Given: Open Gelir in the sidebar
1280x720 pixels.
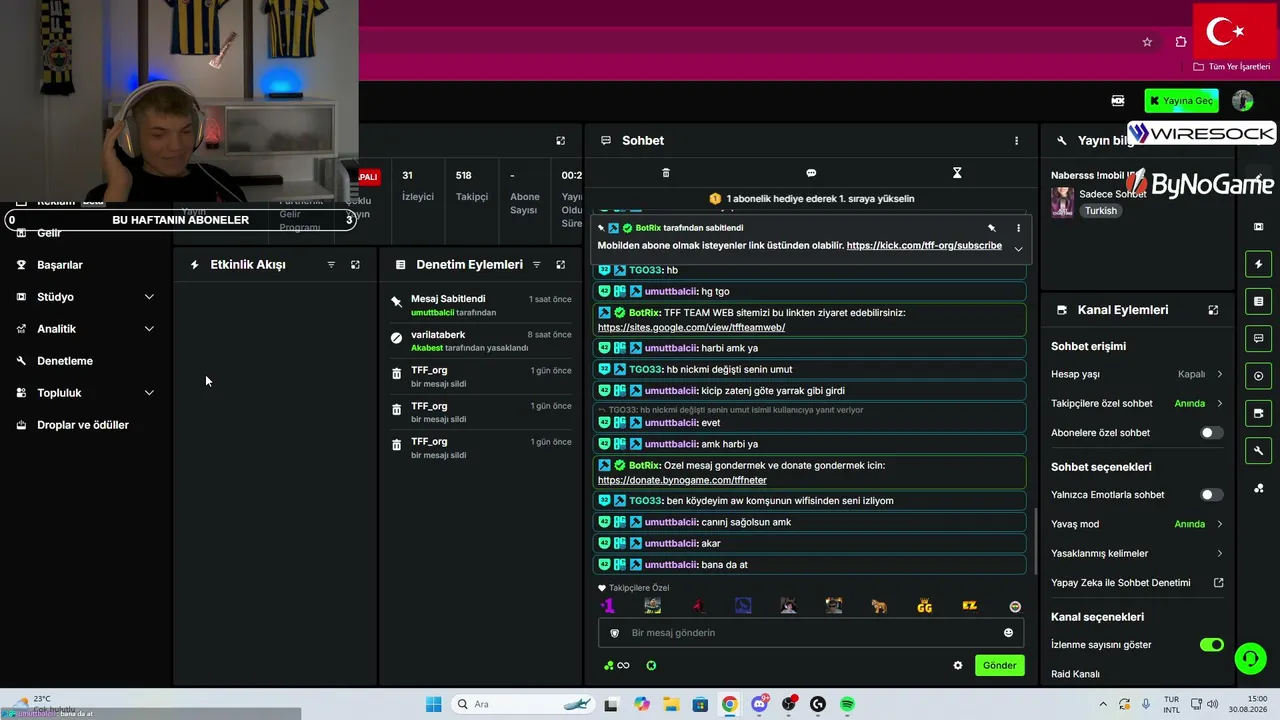Looking at the screenshot, I should [x=49, y=233].
